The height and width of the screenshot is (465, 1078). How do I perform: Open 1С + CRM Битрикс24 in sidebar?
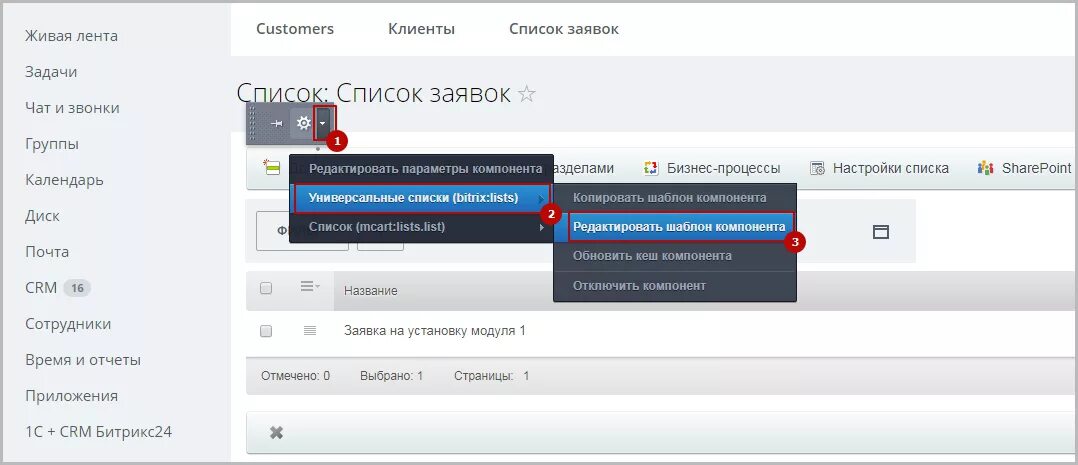(98, 432)
